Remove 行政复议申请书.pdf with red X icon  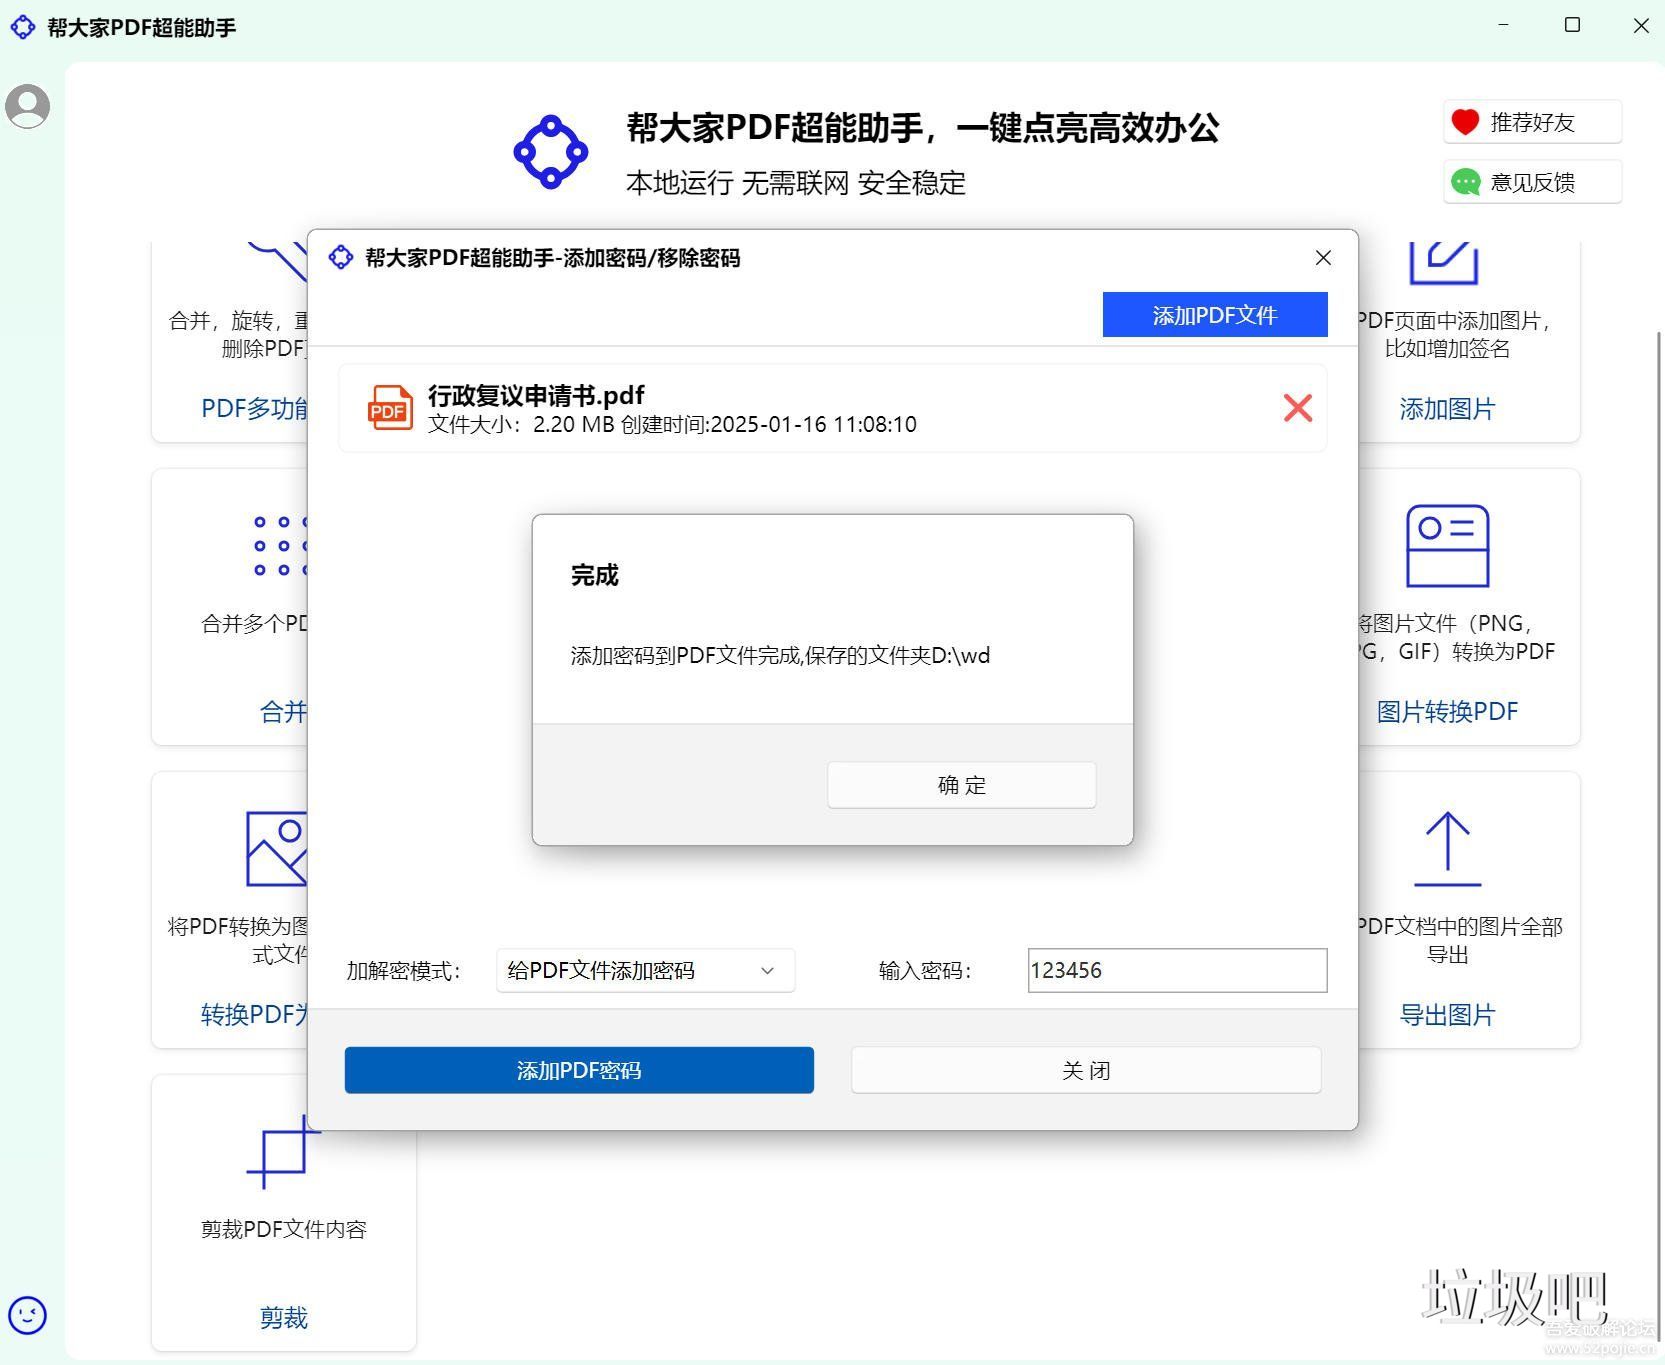[x=1297, y=408]
